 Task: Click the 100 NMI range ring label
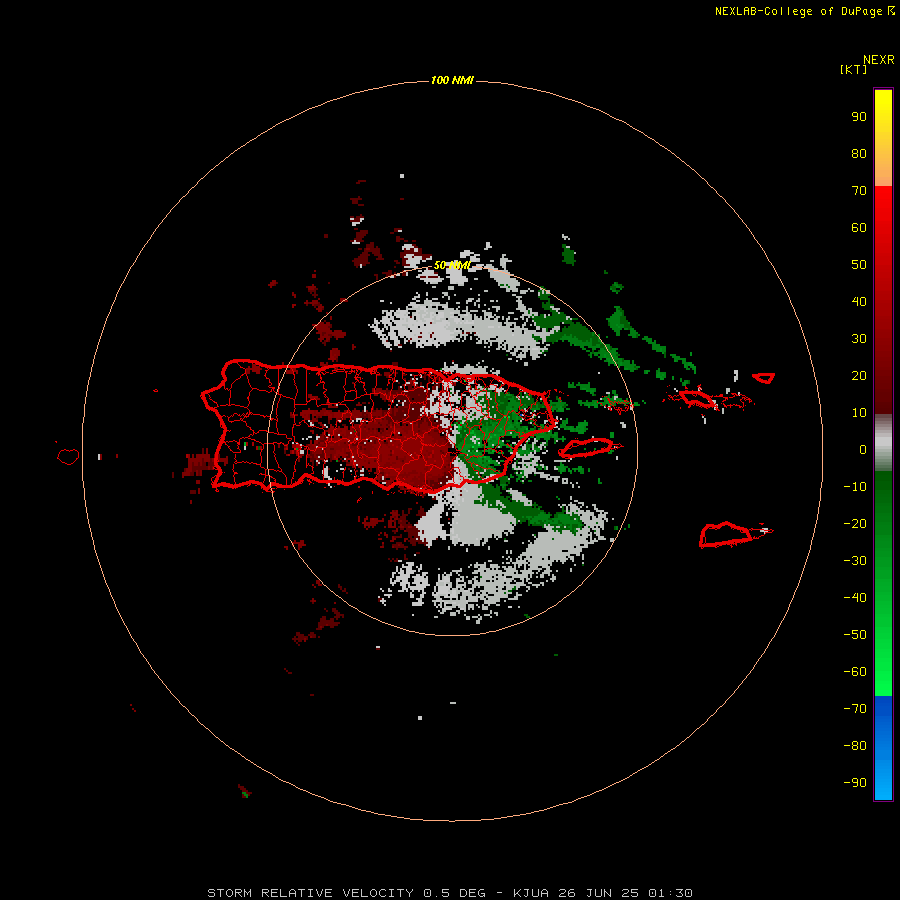point(452,80)
